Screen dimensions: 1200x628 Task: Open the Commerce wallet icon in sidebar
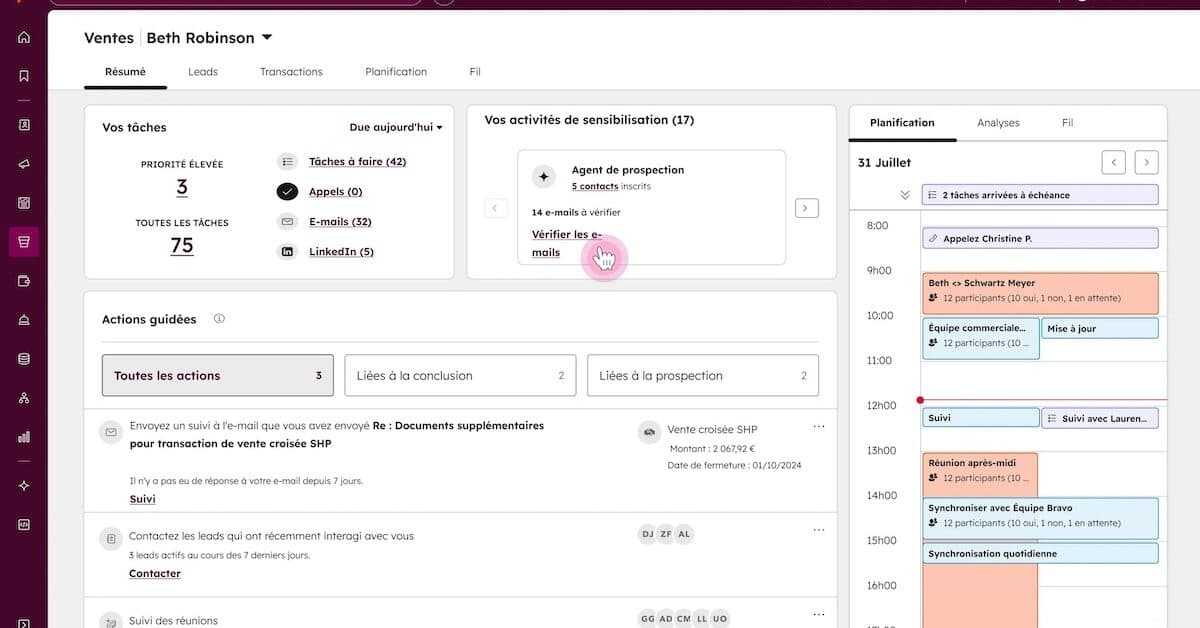coord(24,281)
